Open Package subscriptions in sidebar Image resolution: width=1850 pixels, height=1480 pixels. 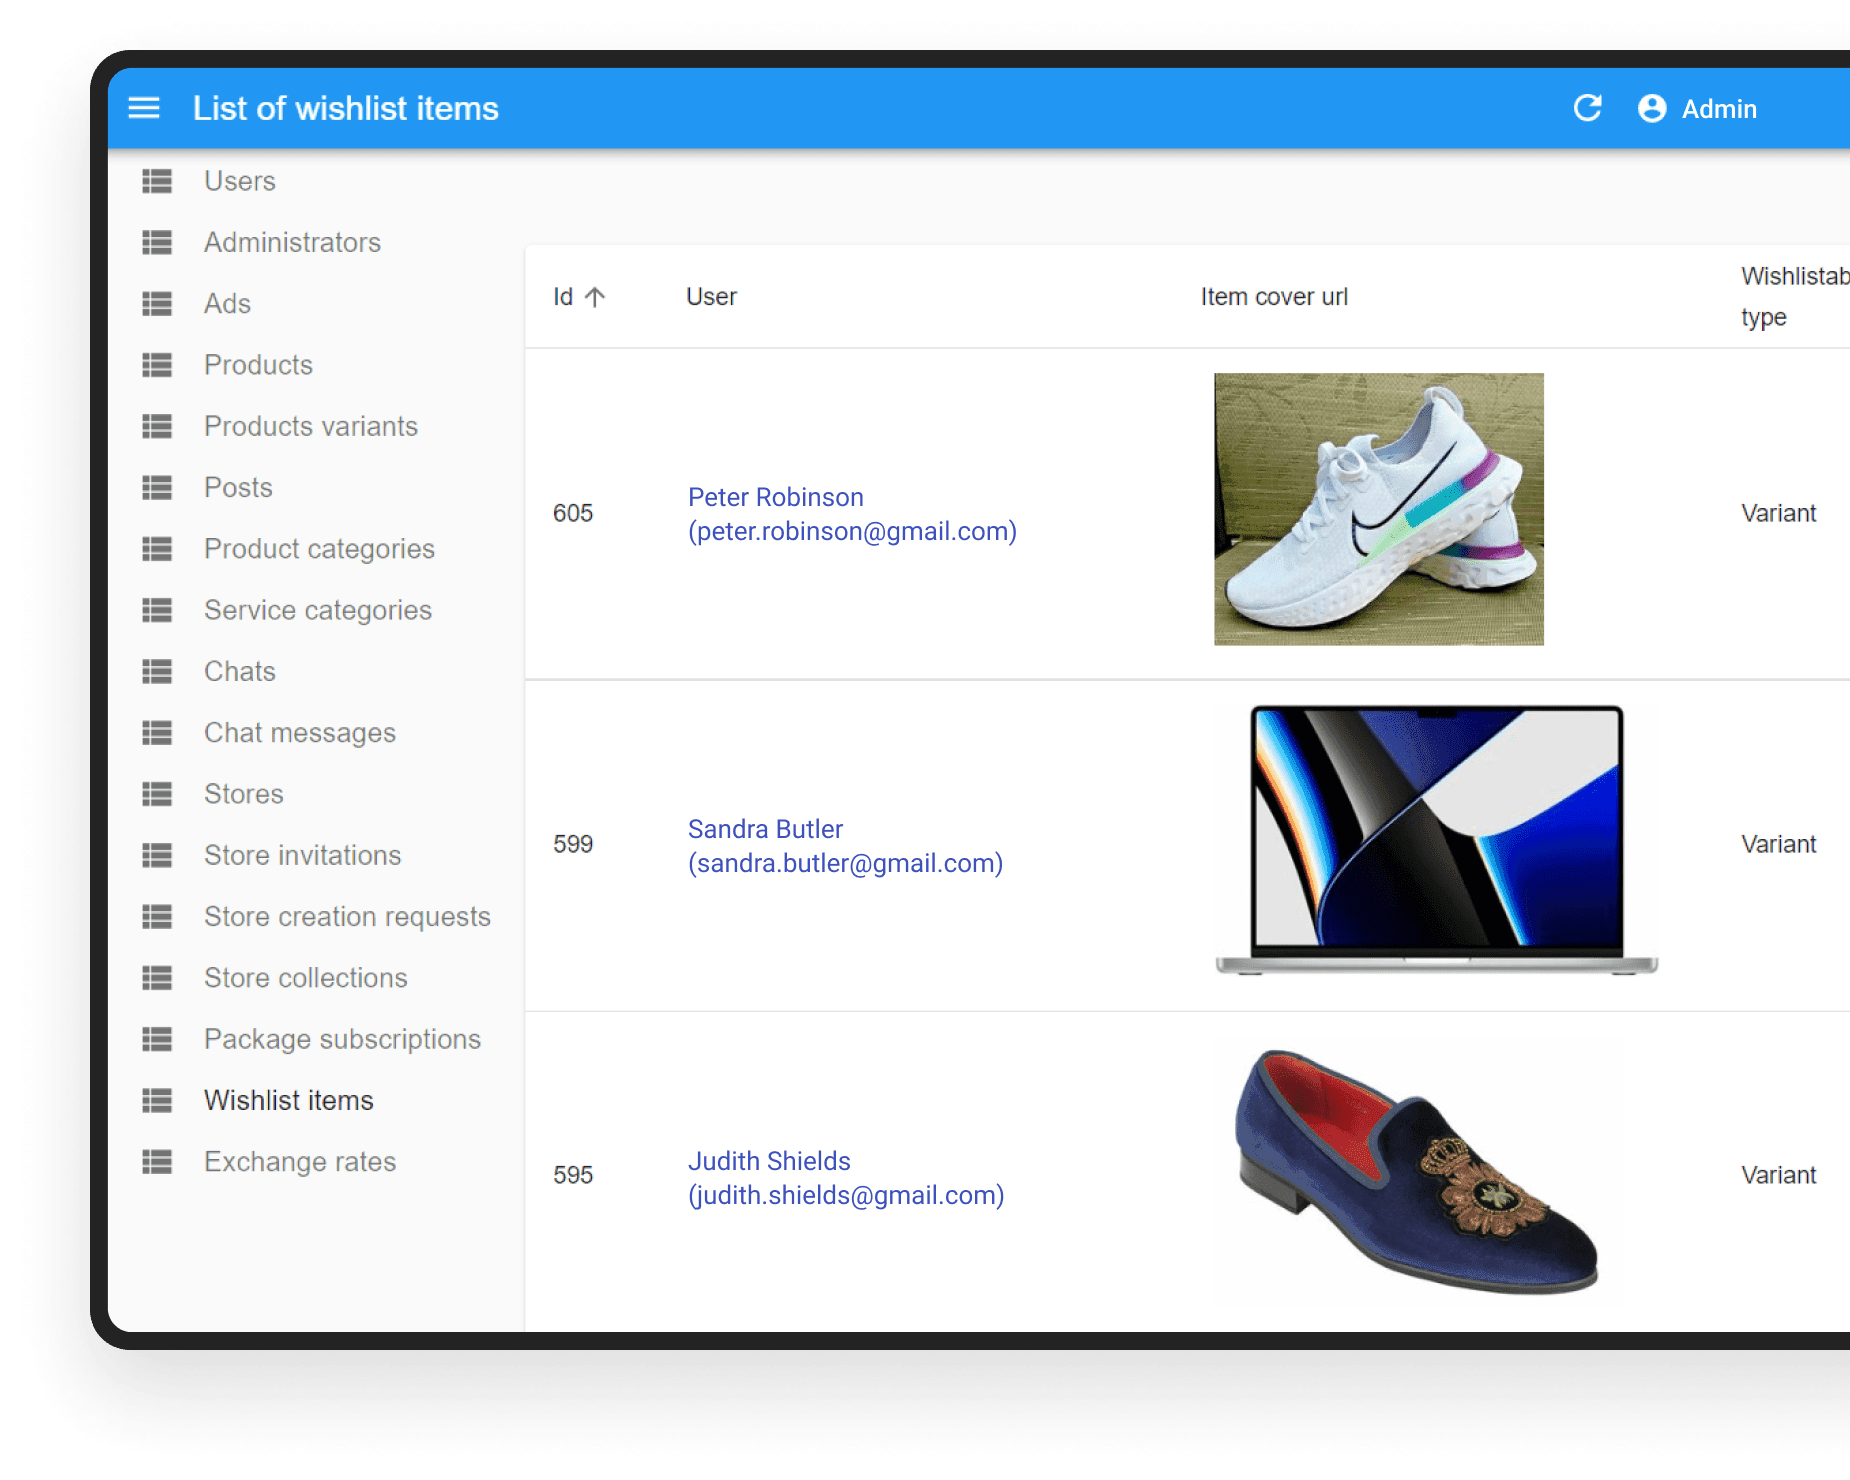[342, 1039]
